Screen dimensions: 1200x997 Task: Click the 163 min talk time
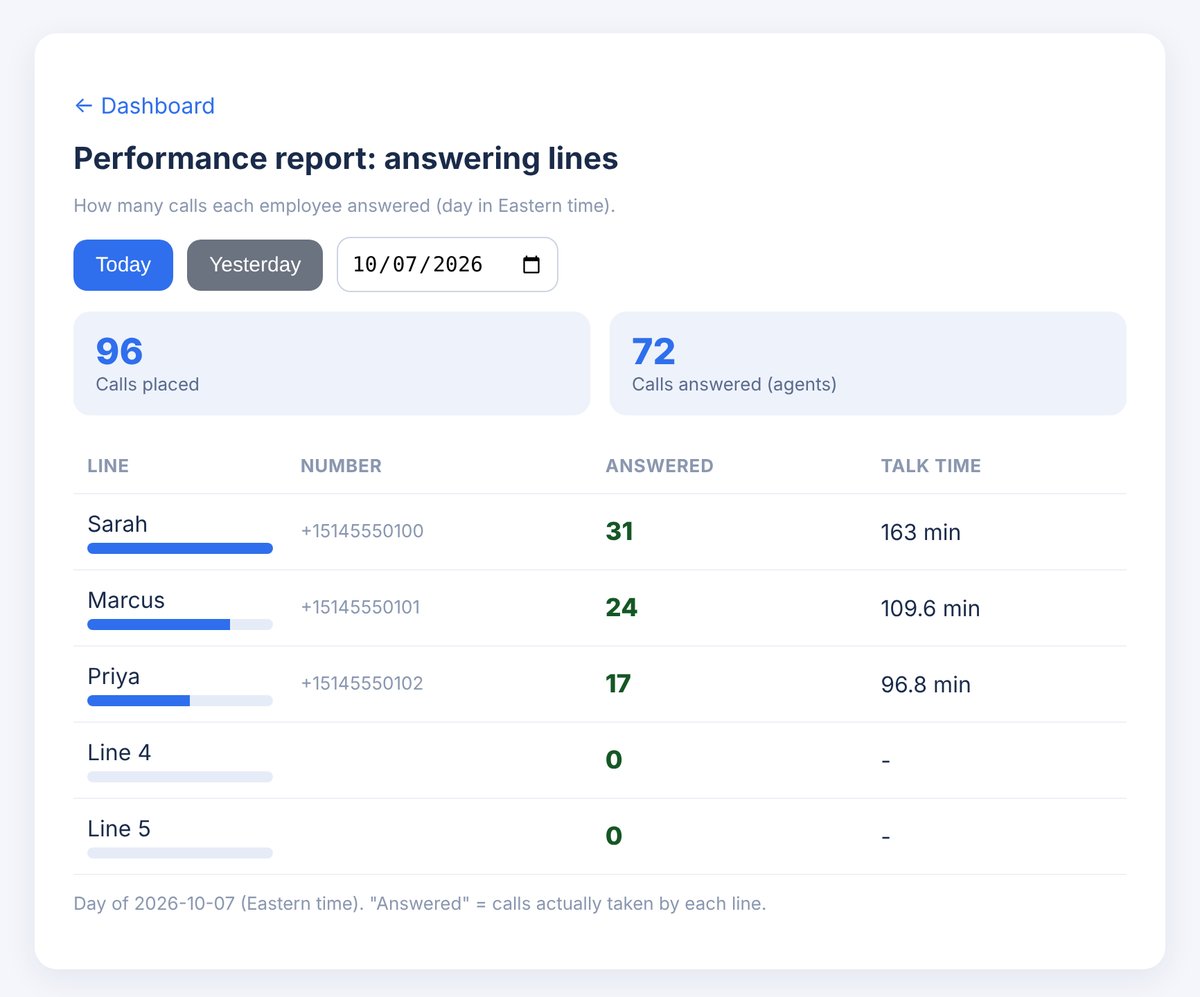pos(921,532)
